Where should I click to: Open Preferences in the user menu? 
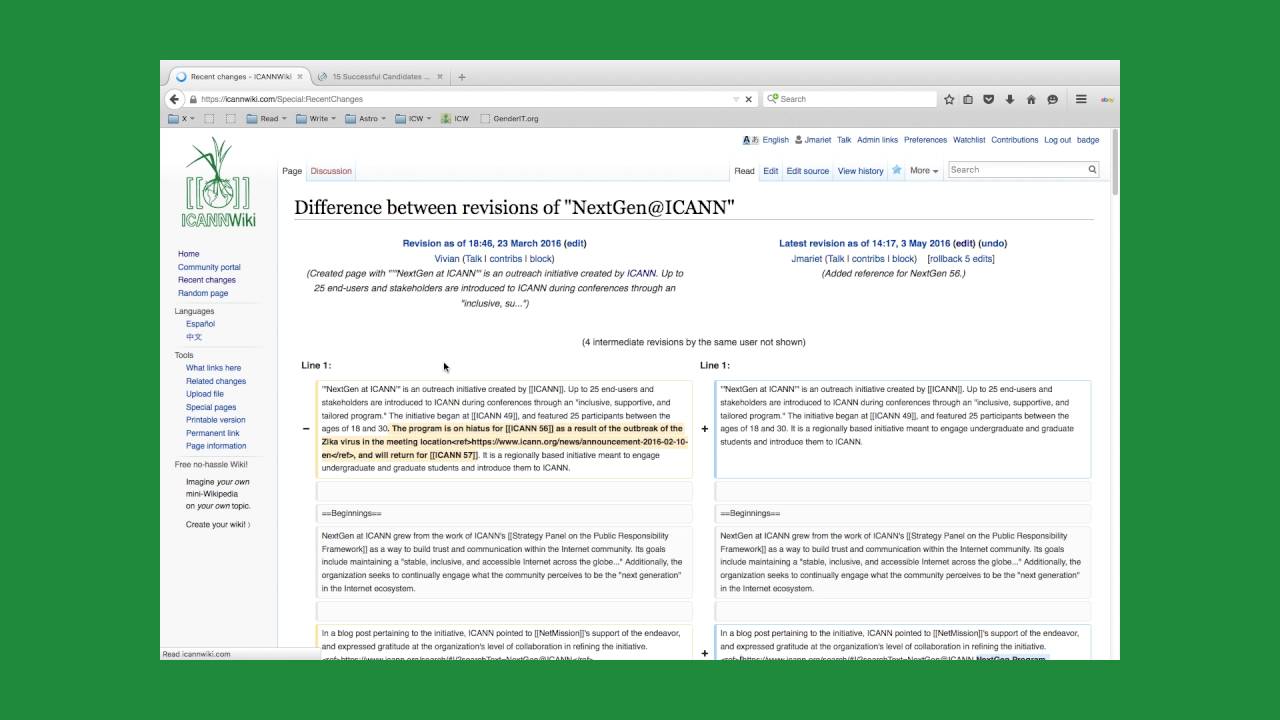[x=926, y=140]
